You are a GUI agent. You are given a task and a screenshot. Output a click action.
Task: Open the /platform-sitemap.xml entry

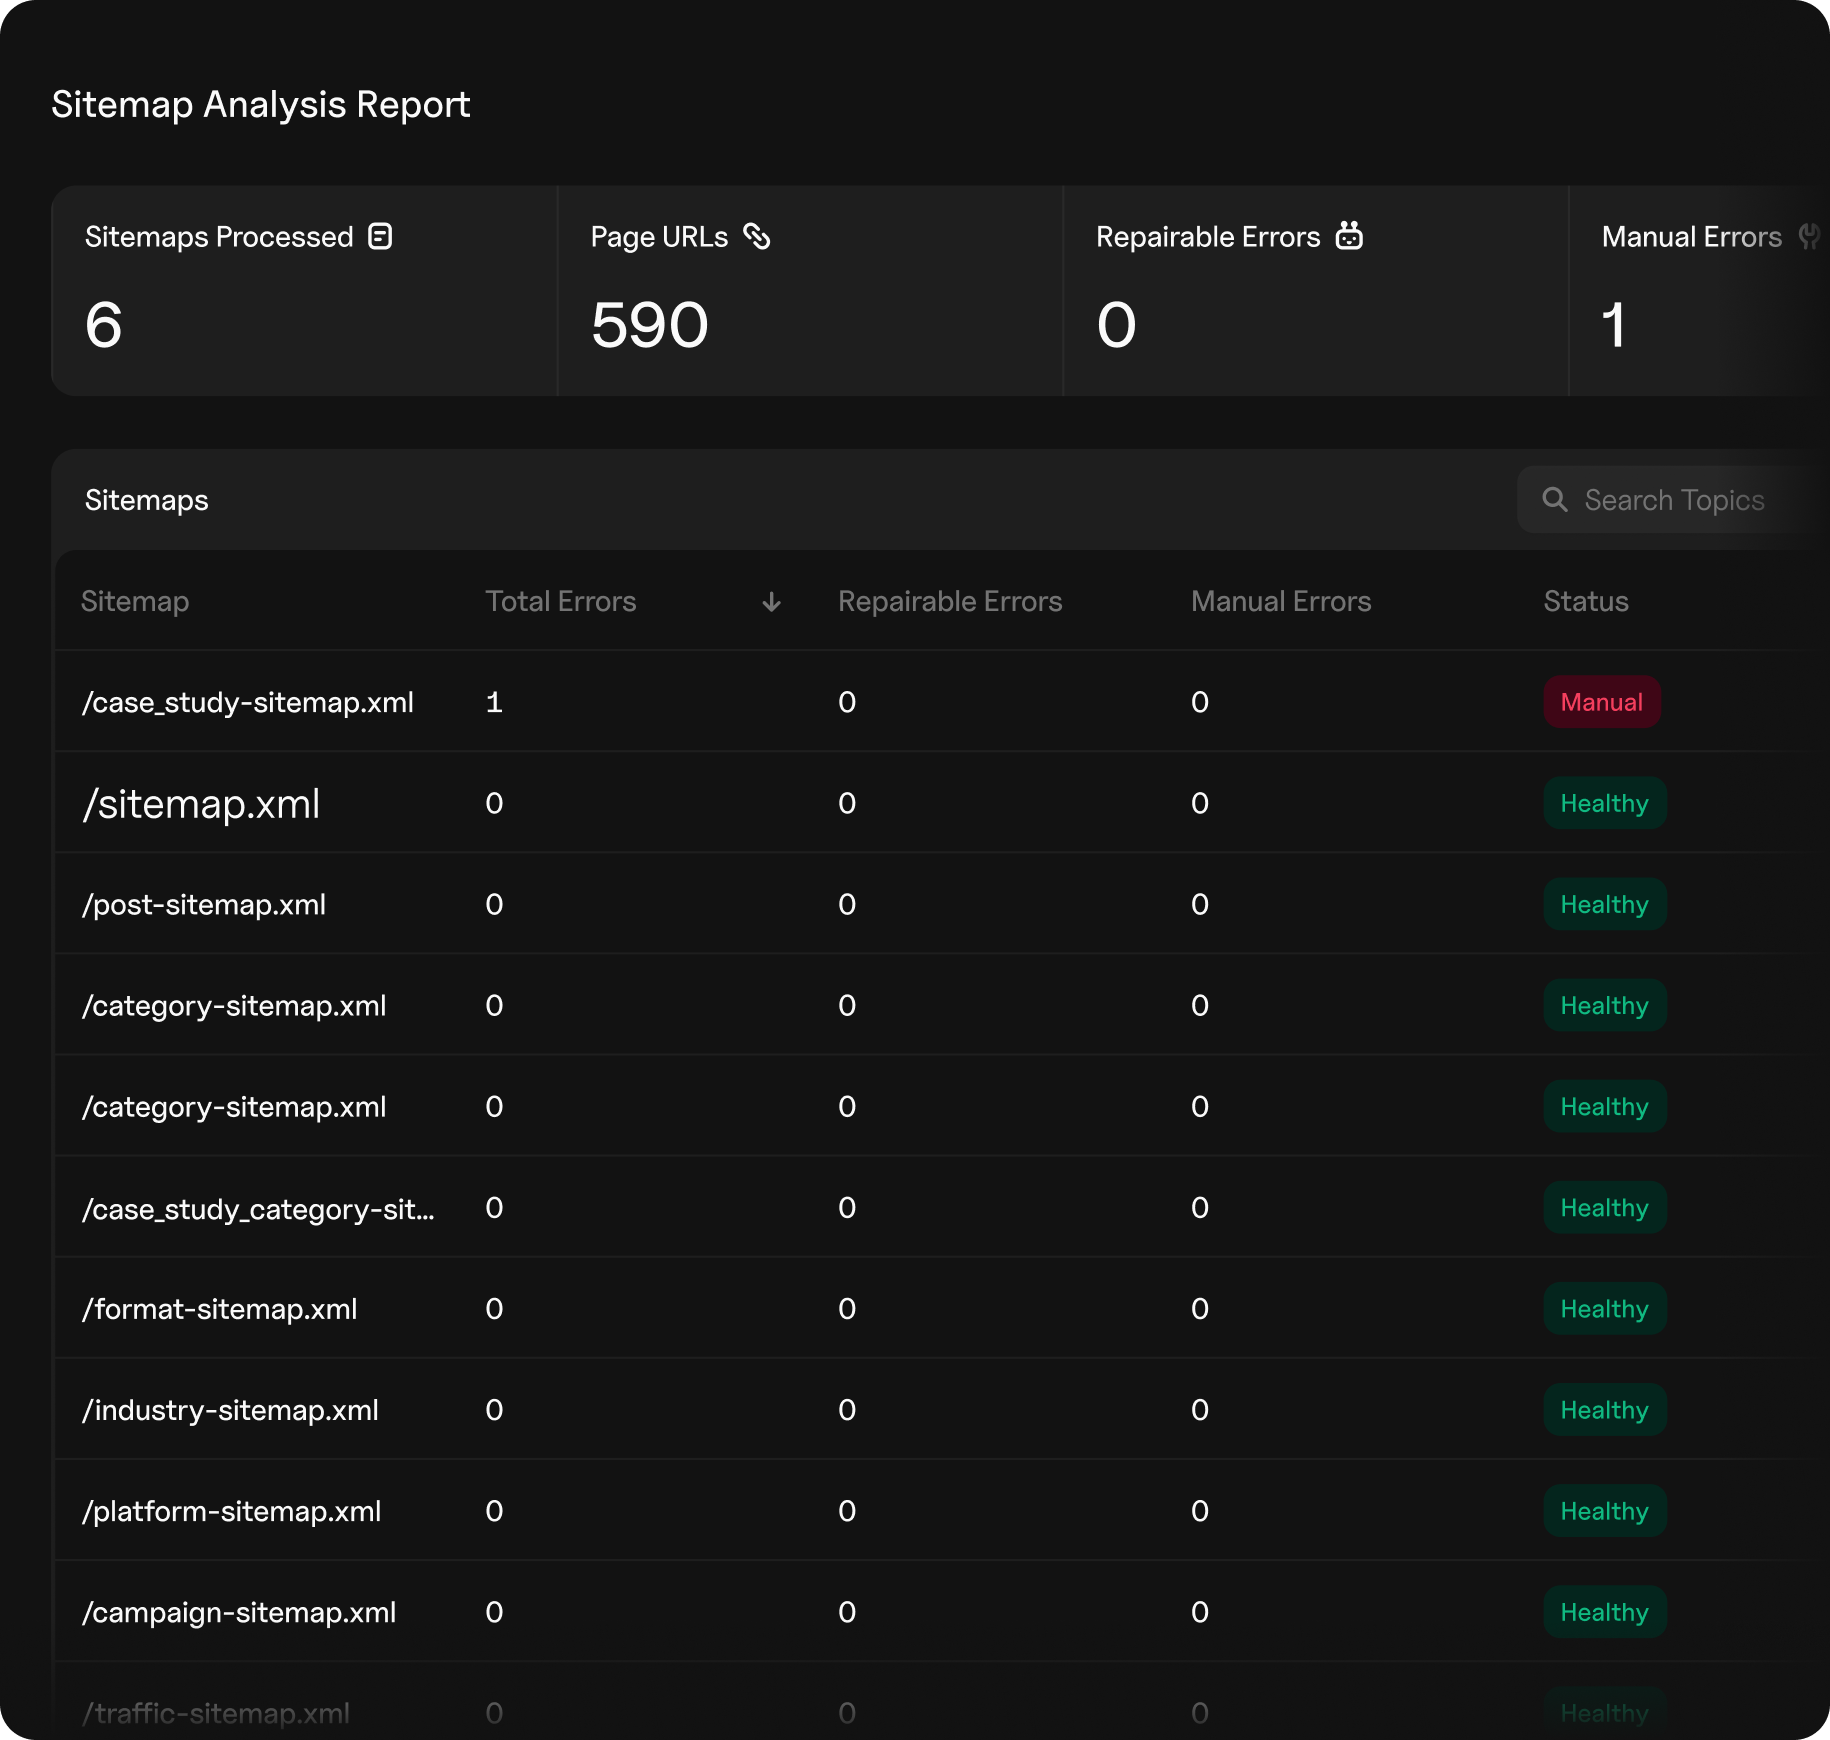[232, 1511]
